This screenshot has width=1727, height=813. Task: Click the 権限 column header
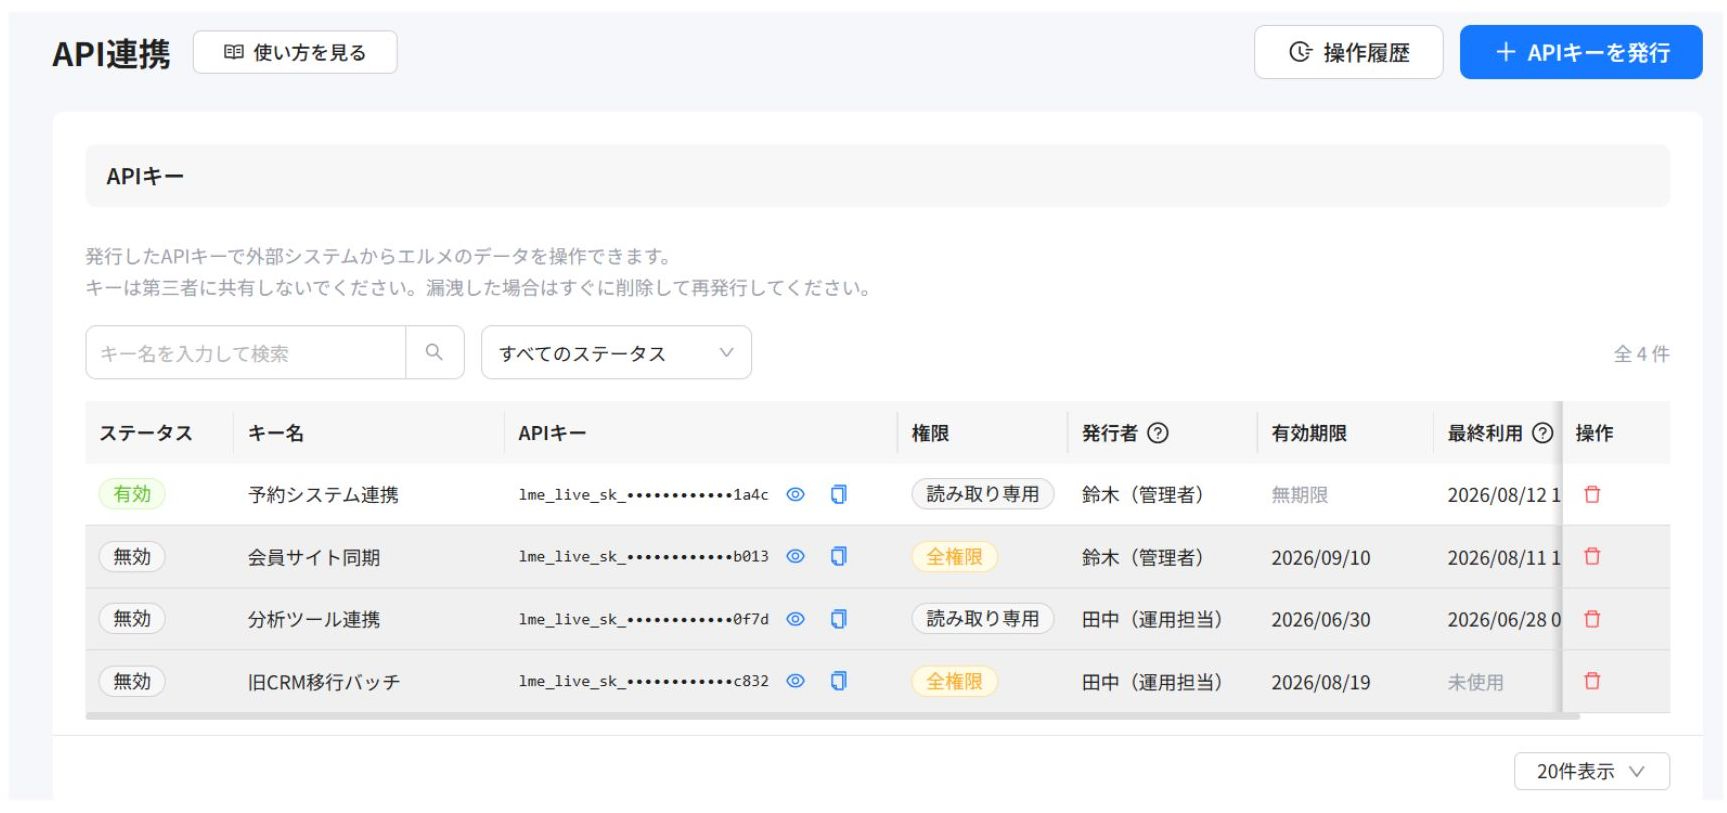tap(930, 433)
